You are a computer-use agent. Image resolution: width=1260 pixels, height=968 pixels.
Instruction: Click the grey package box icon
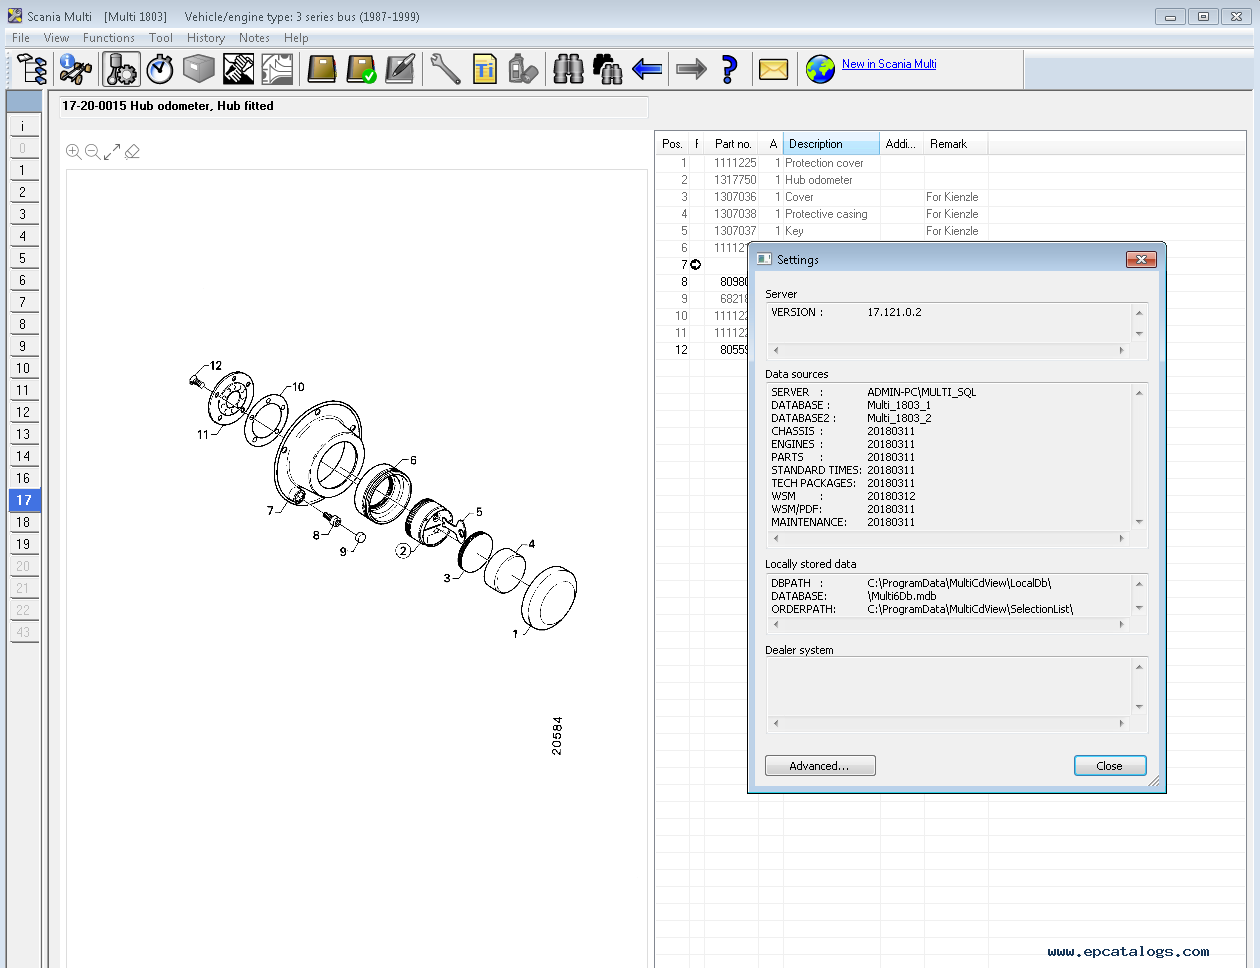(199, 69)
